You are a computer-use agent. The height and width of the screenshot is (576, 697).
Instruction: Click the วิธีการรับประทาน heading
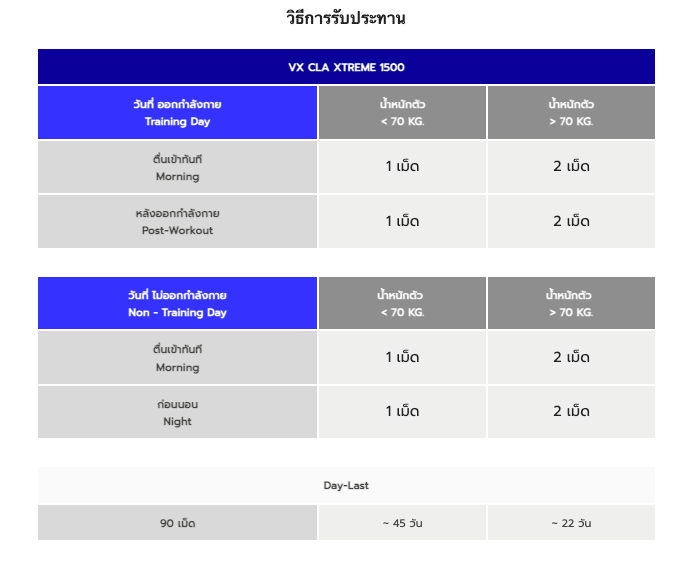click(345, 18)
